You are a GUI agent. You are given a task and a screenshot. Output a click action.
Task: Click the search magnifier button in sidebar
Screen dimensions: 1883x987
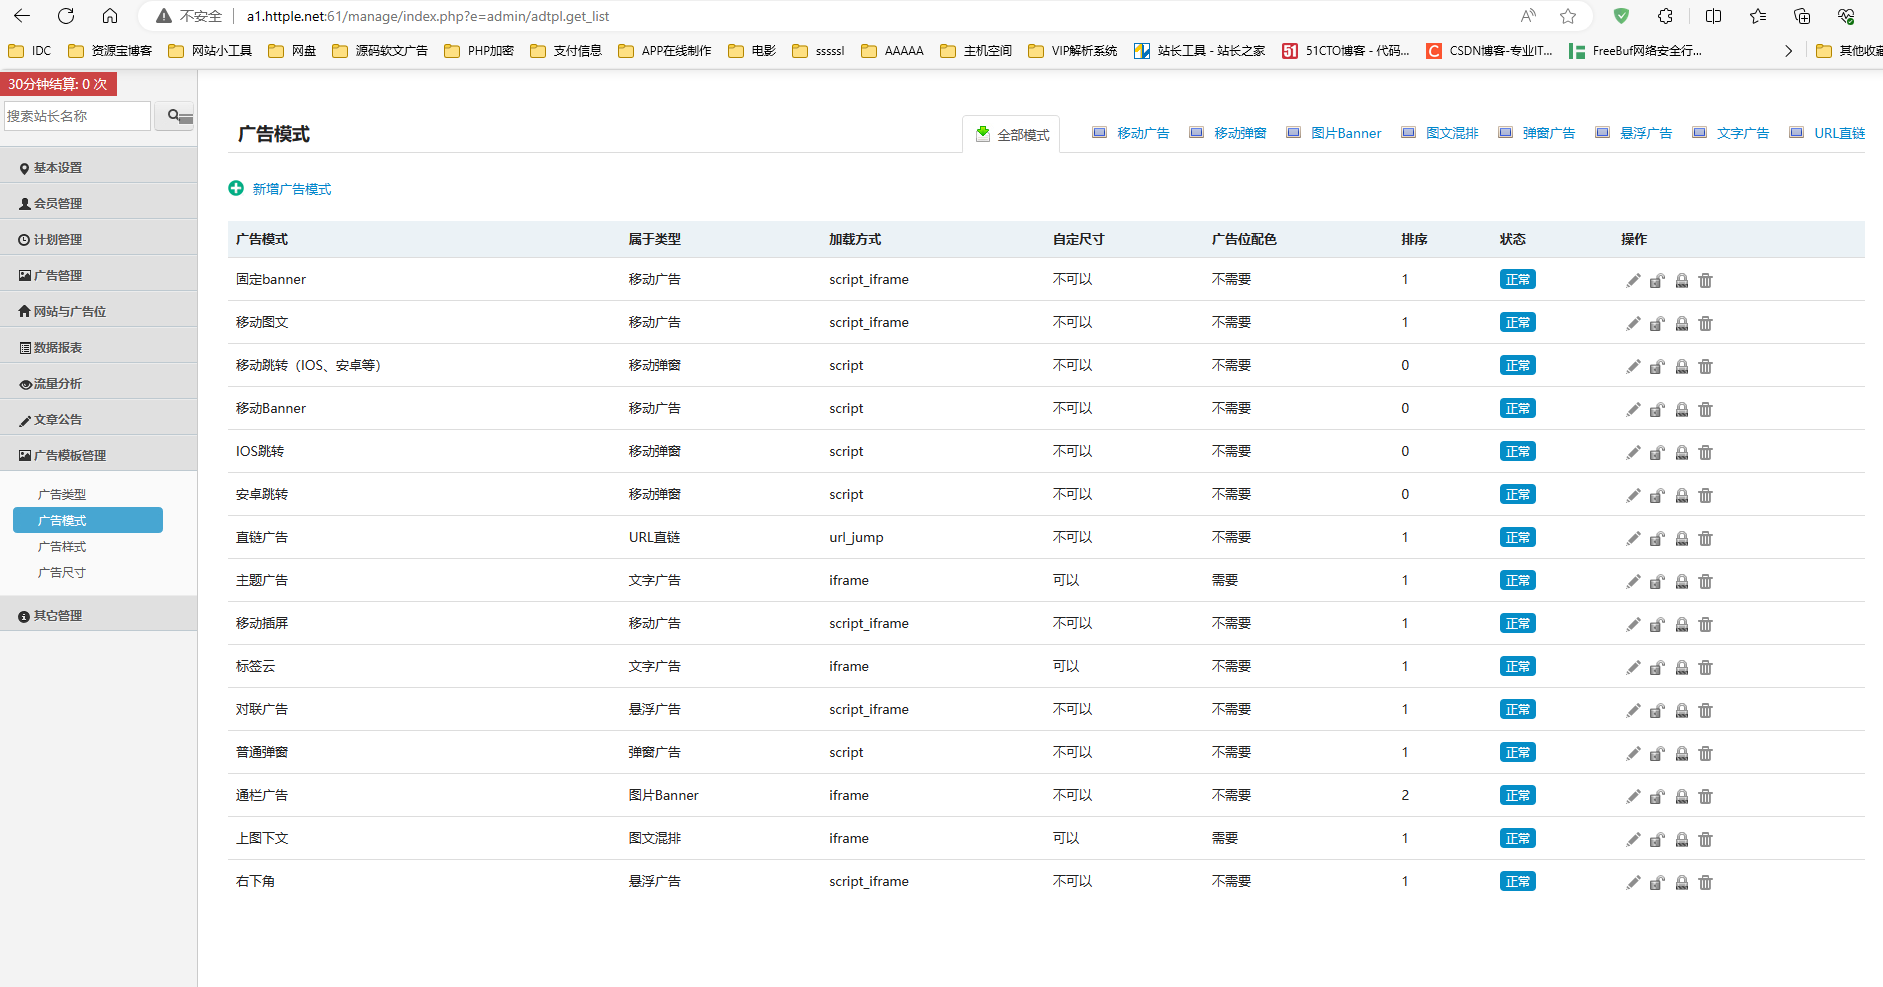175,116
